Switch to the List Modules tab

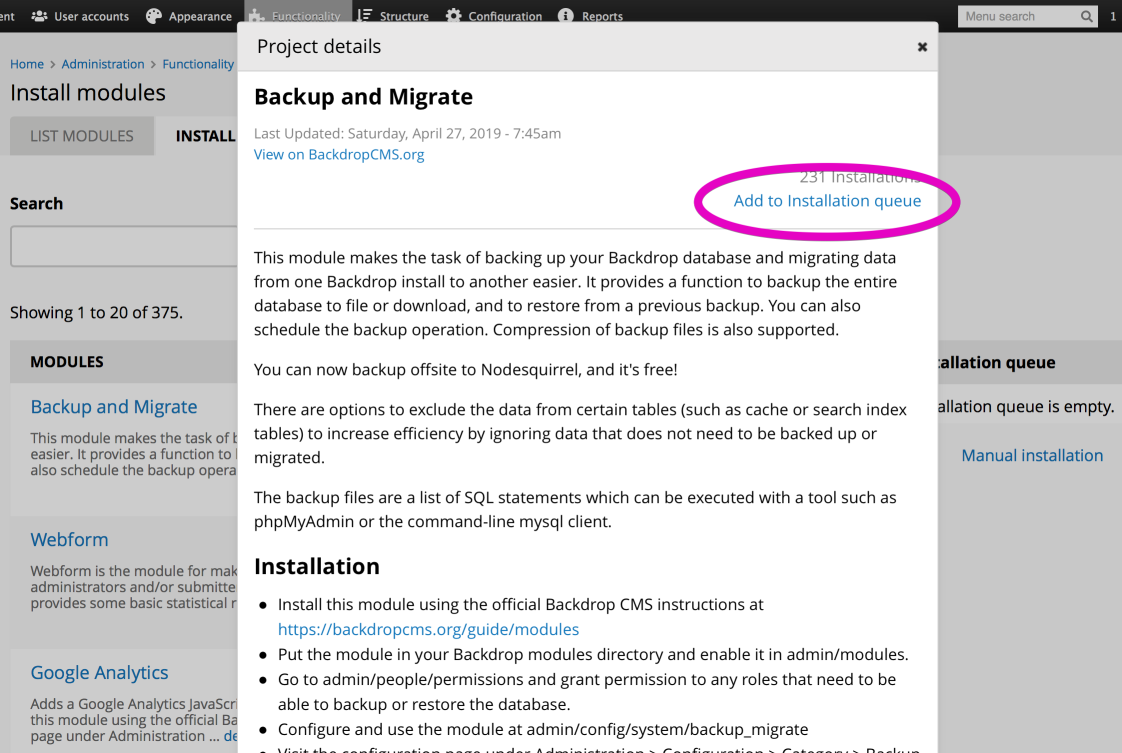pos(81,136)
